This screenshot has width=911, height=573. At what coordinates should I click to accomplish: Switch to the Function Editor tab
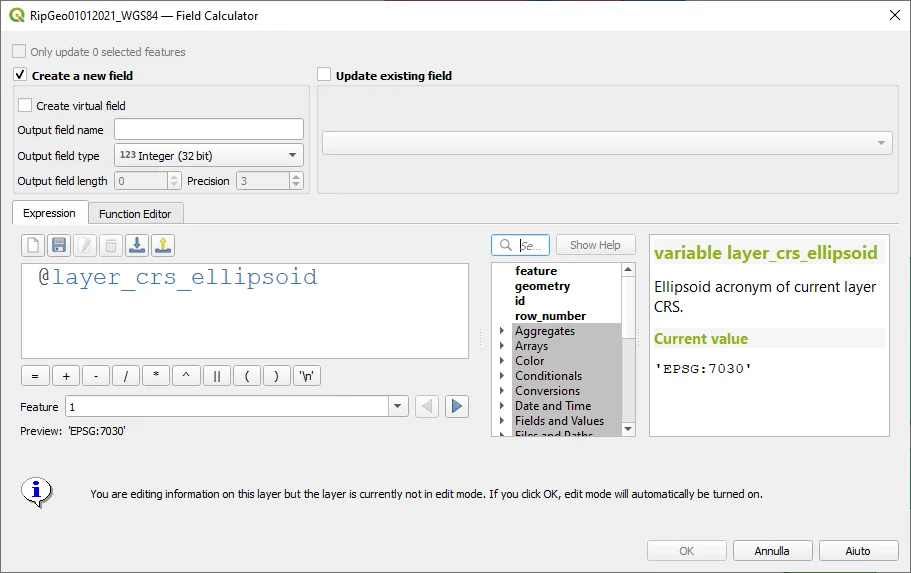click(135, 213)
